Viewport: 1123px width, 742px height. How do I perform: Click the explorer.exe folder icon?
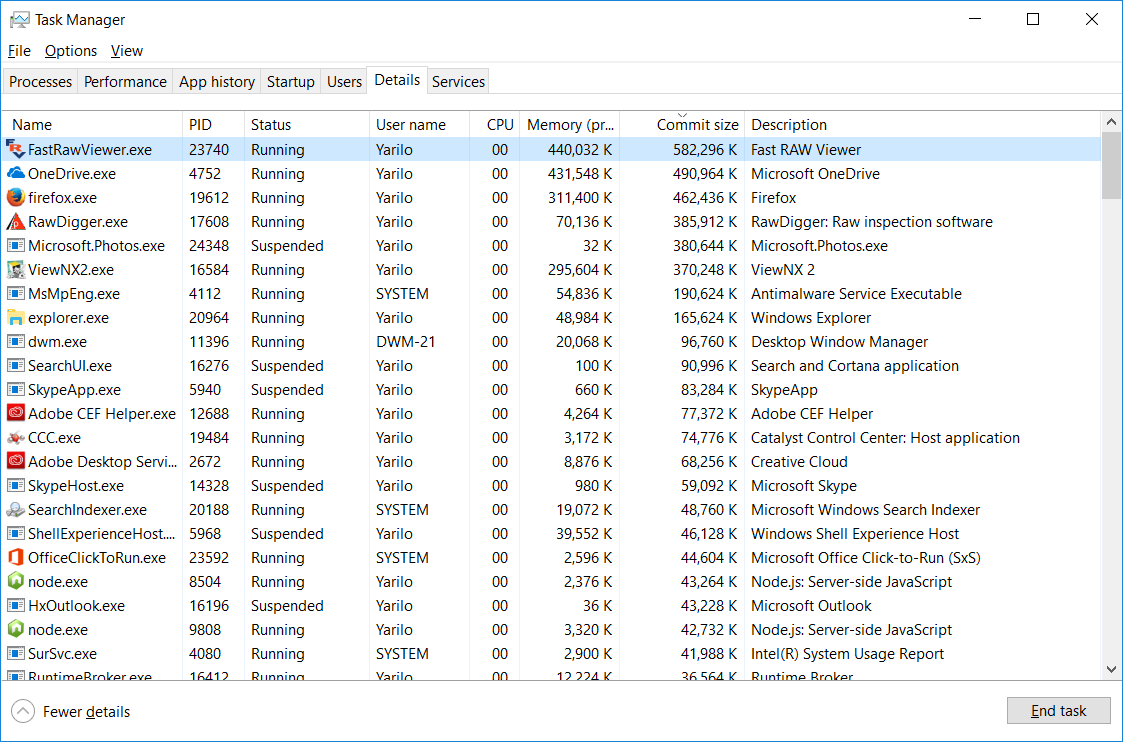point(16,318)
